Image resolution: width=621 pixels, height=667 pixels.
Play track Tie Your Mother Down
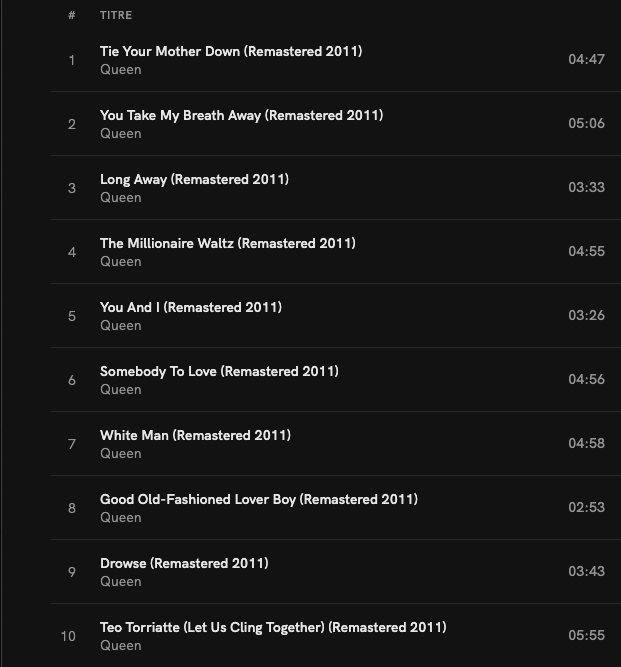(230, 51)
